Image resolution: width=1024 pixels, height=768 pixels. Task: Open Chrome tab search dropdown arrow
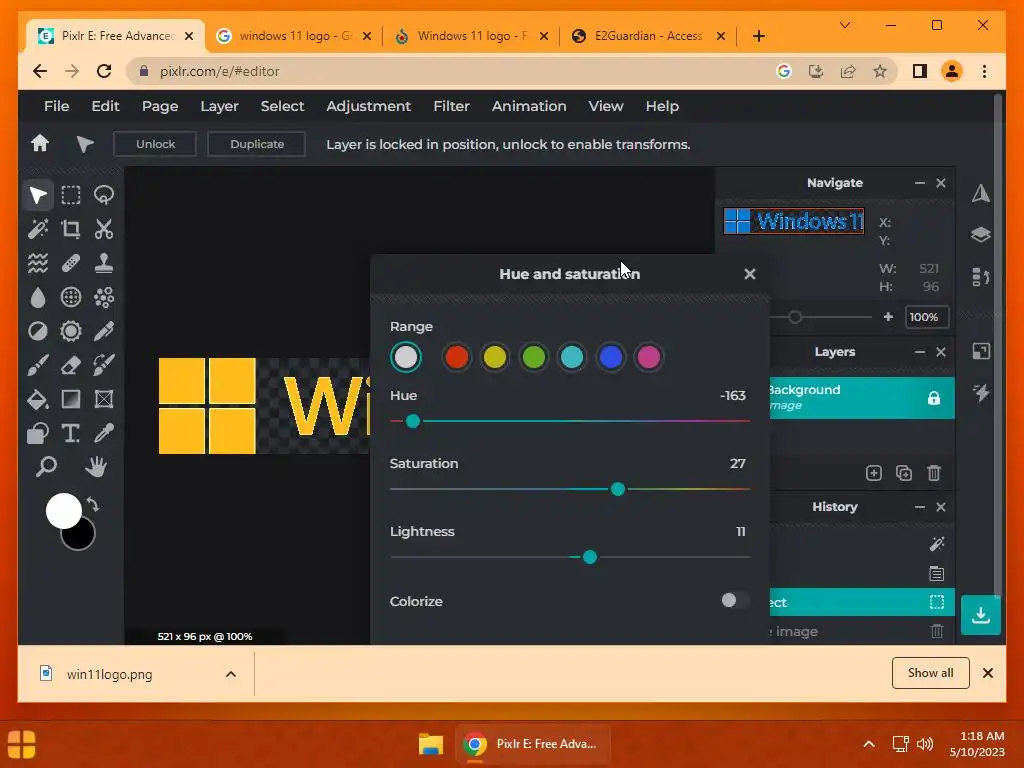845,25
